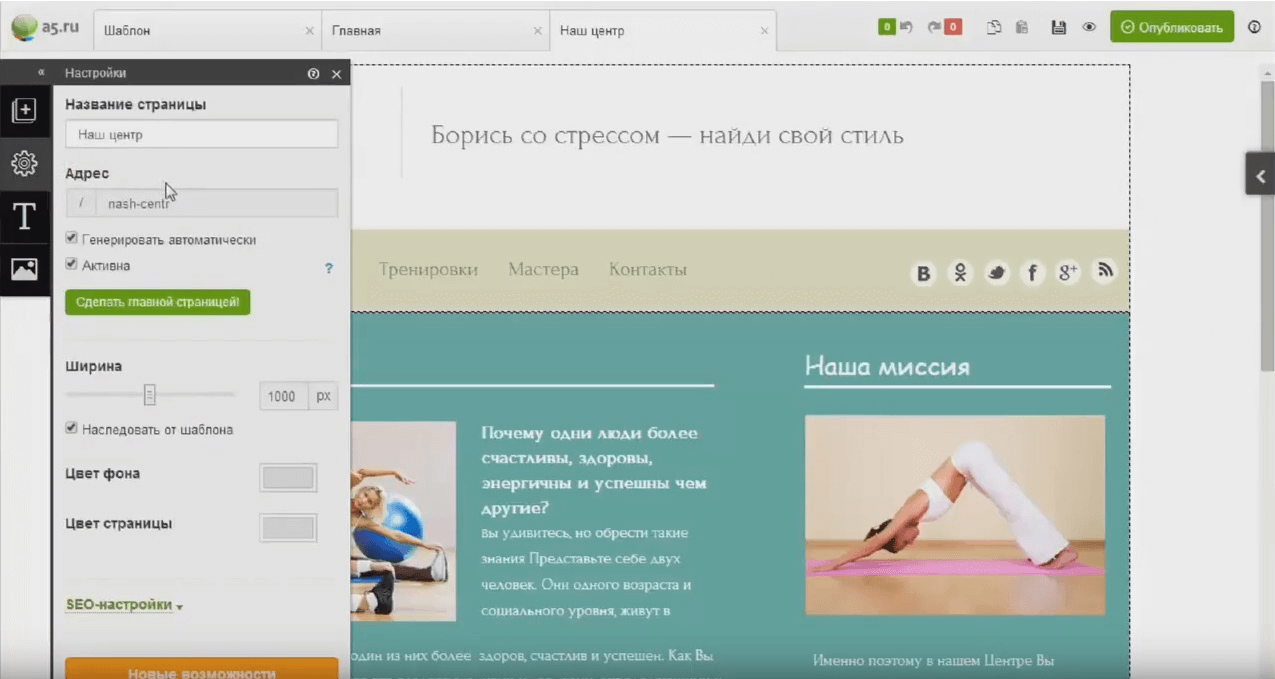Expand the right side panel arrow
1275x679 pixels.
point(1260,176)
